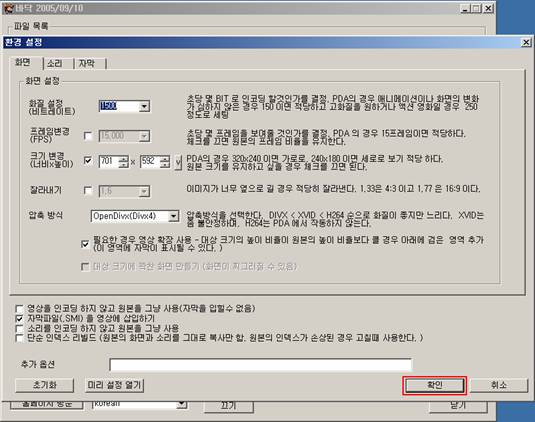Toggle the 필요한 경우 영상 확장 사용 checkbox

pos(85,244)
